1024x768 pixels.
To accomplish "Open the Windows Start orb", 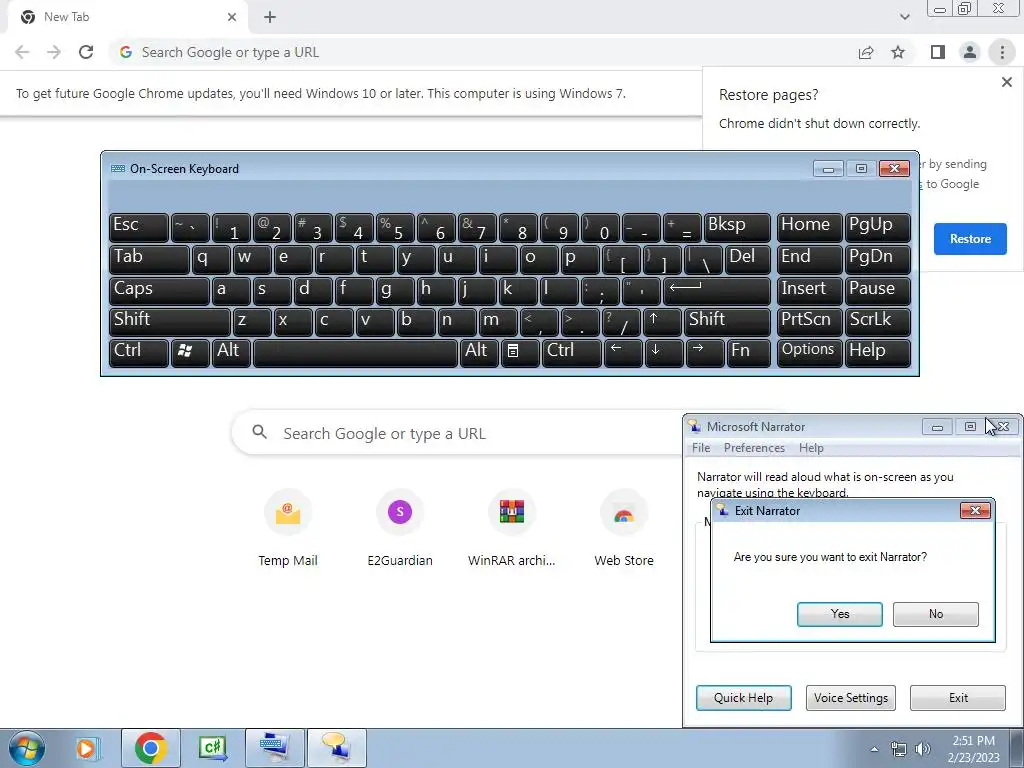I will coord(26,748).
